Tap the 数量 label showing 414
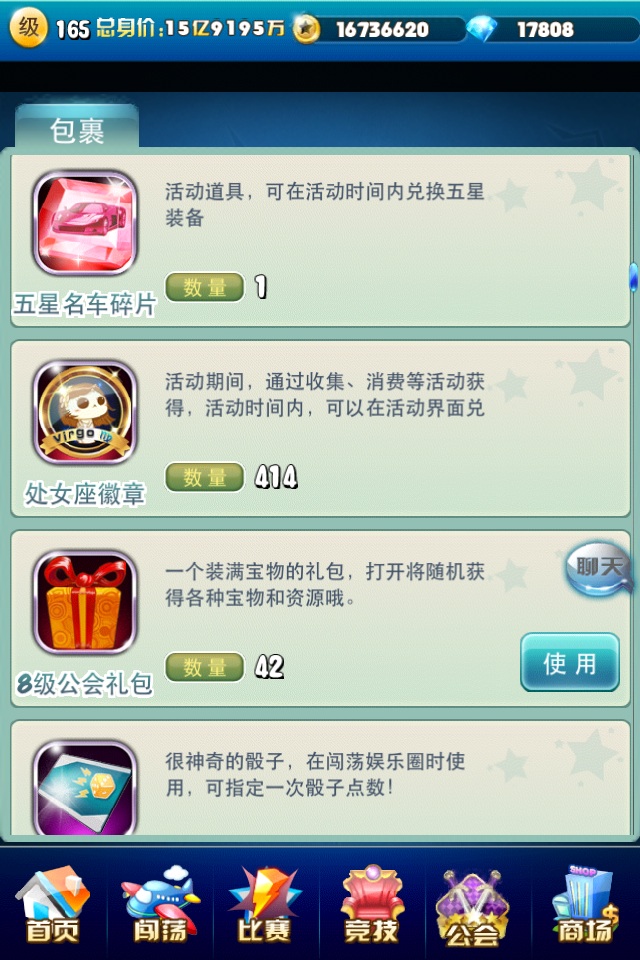640x960 pixels. pos(205,477)
